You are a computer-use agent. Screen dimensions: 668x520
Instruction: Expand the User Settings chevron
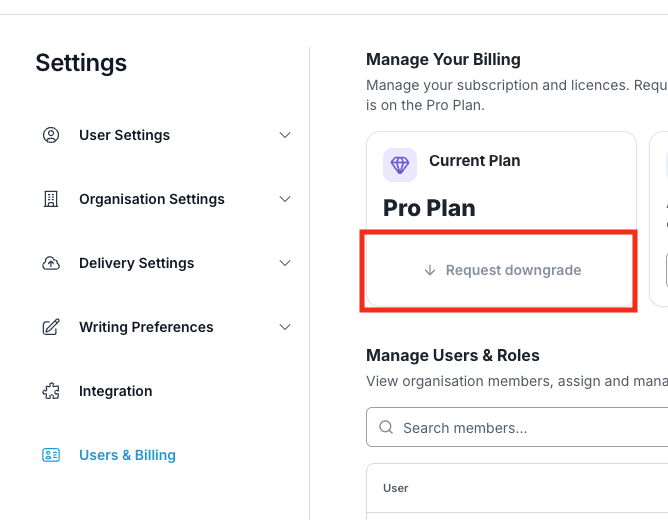[x=285, y=135]
